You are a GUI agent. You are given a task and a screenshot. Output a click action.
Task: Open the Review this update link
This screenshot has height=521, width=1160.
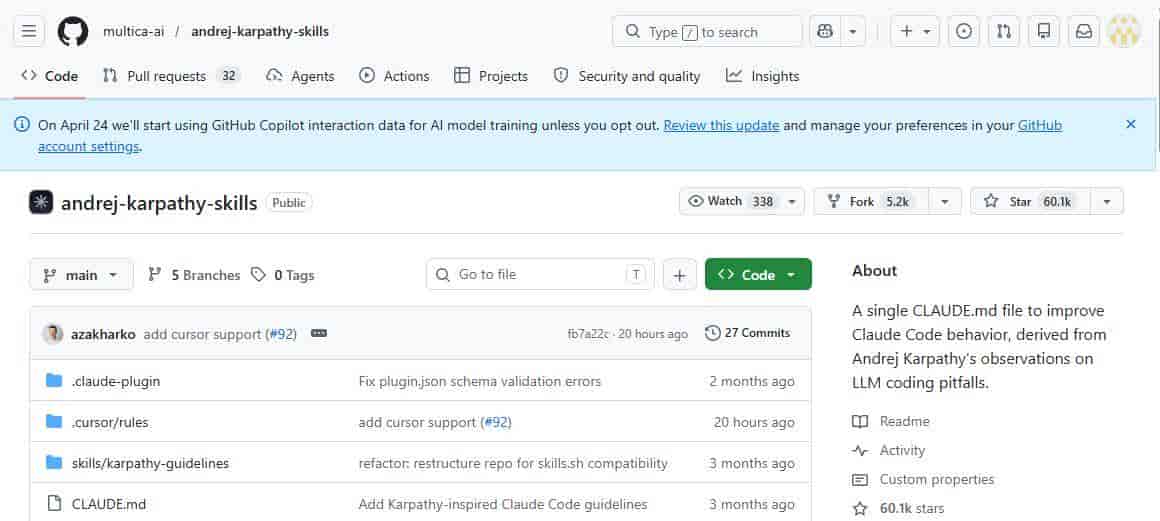(721, 125)
